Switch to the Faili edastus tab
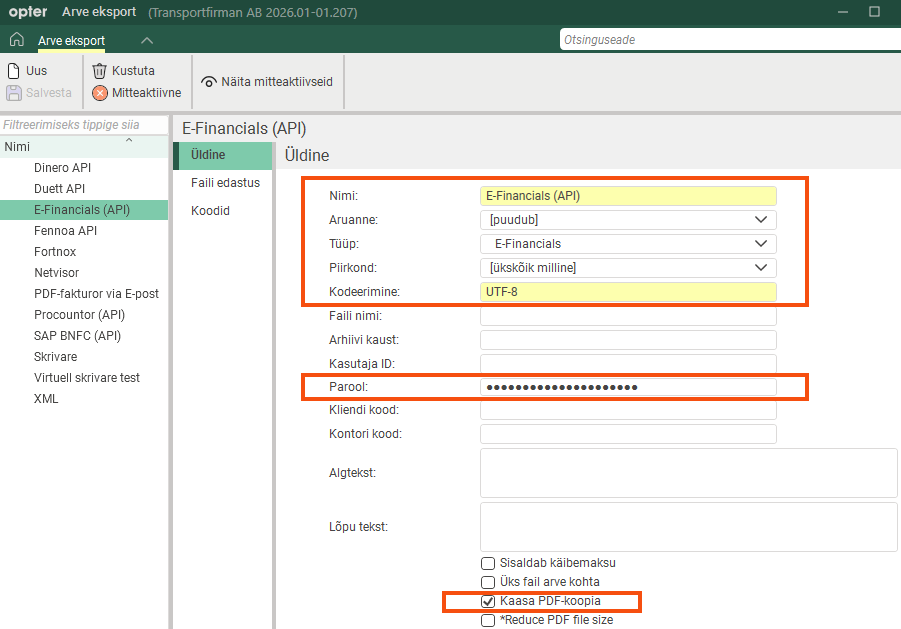The width and height of the screenshot is (901, 629). tap(225, 183)
